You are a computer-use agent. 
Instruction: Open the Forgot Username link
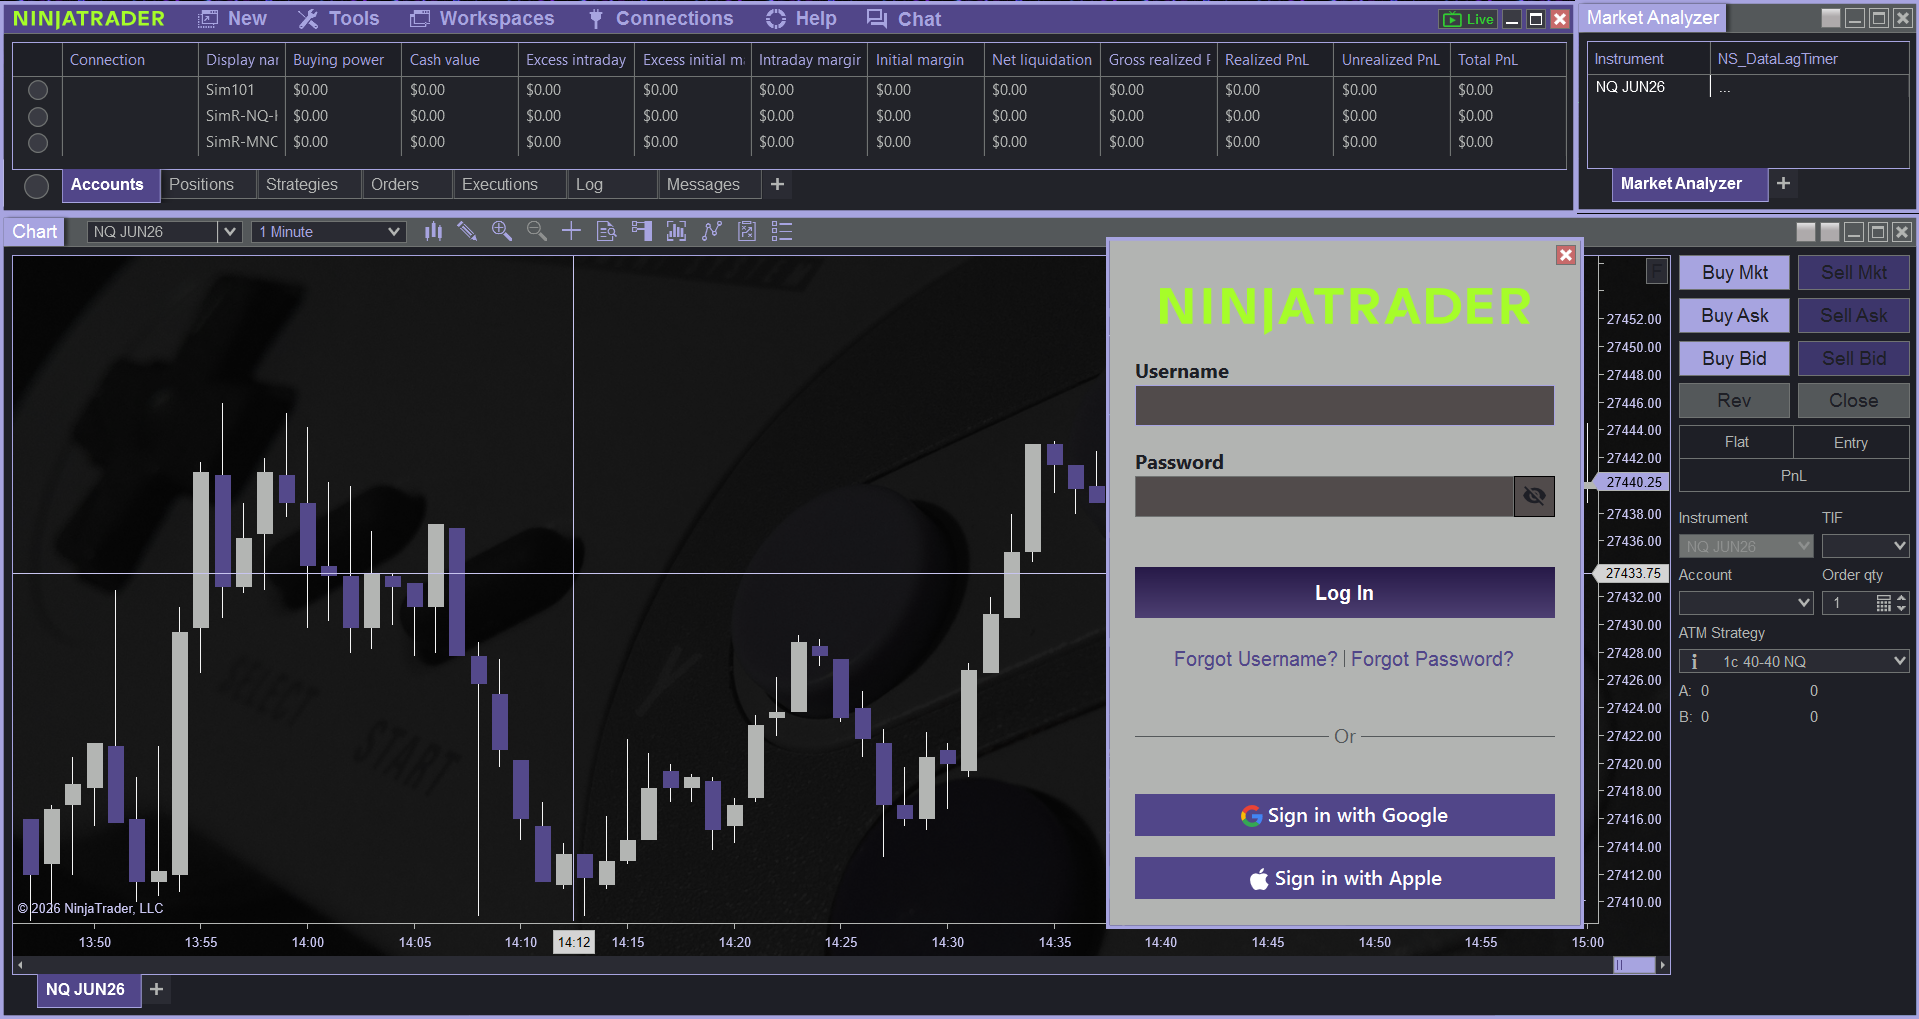click(x=1255, y=660)
